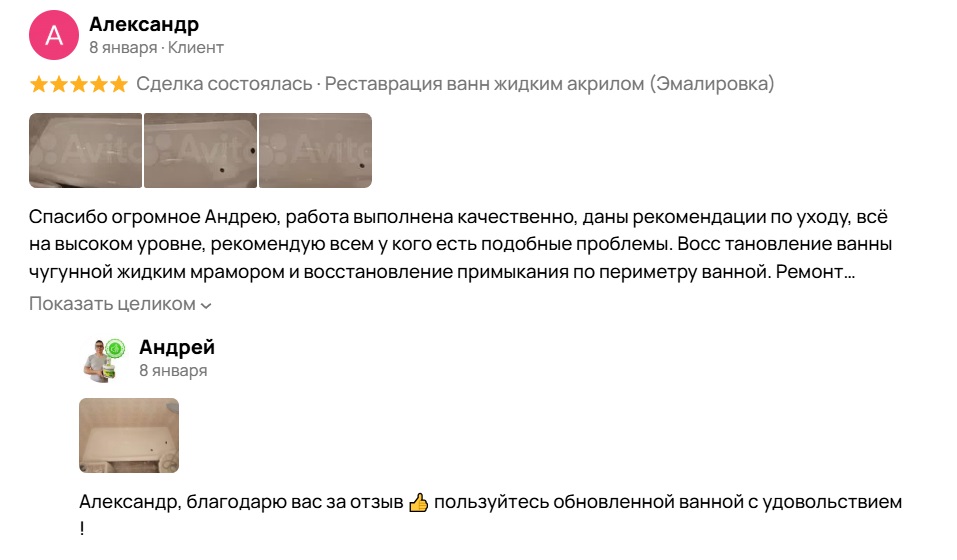Screen dimensions: 957x560
Task: Click the fifth star of the rating
Action: 119,84
